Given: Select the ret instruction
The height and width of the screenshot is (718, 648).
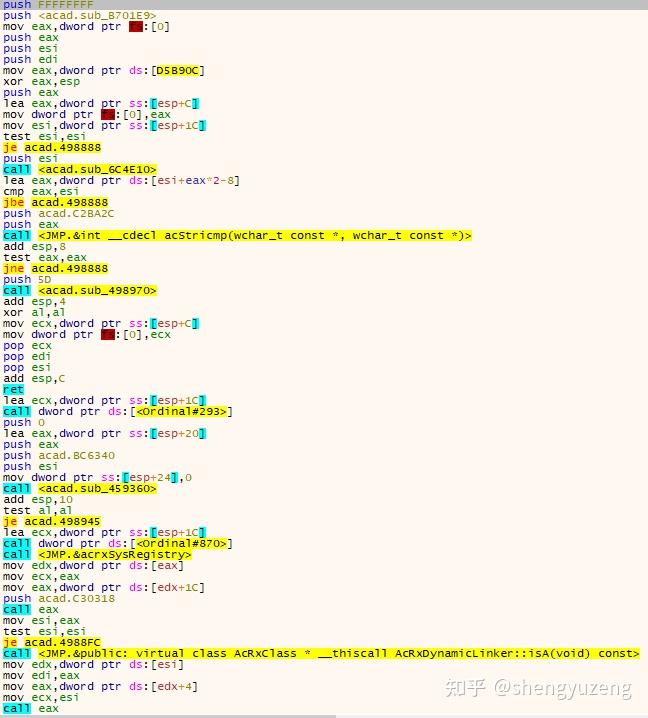Looking at the screenshot, I should click(13, 389).
